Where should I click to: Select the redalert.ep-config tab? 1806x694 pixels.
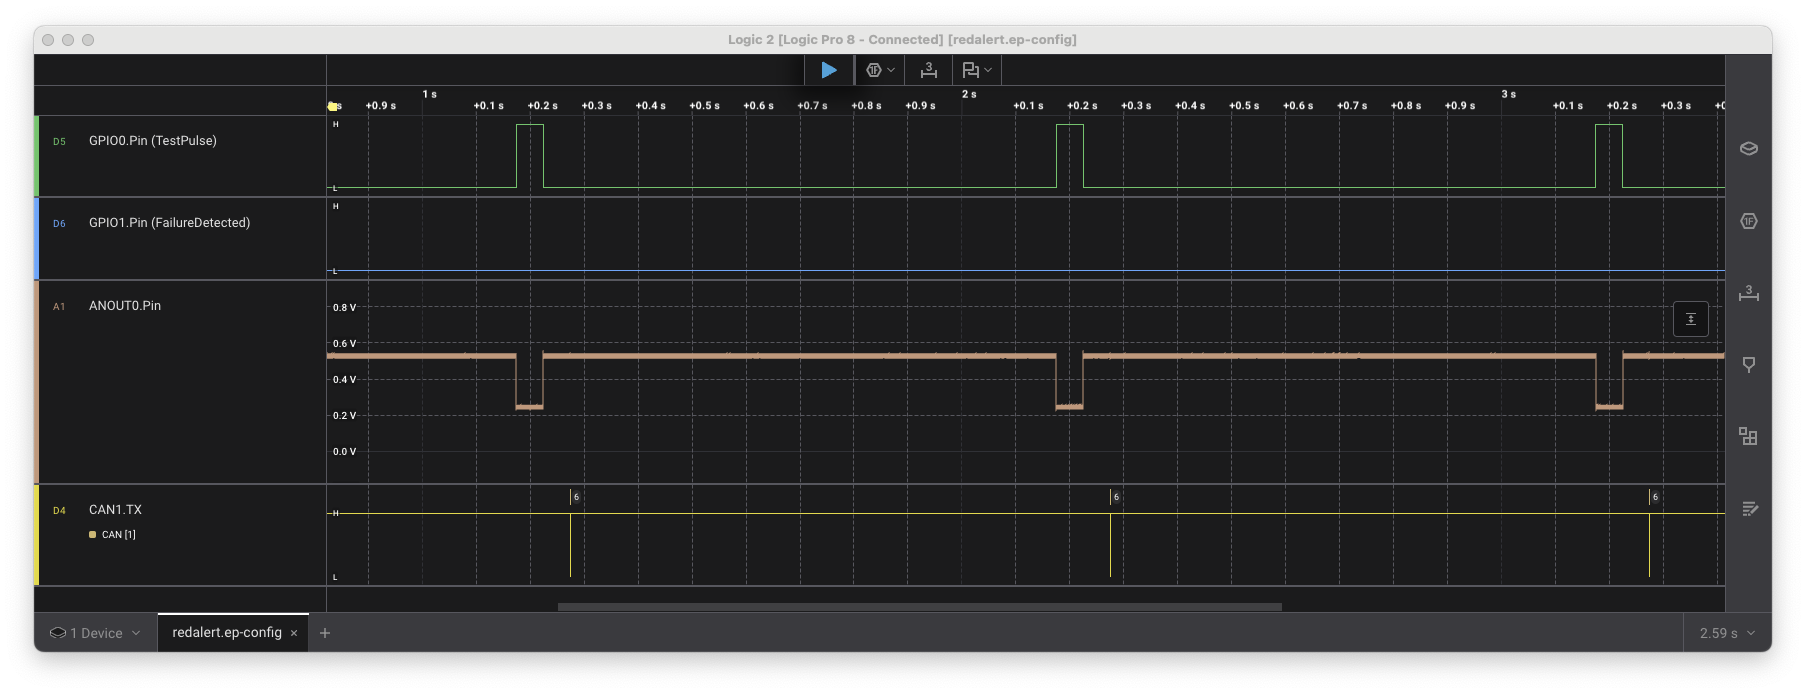click(x=226, y=633)
